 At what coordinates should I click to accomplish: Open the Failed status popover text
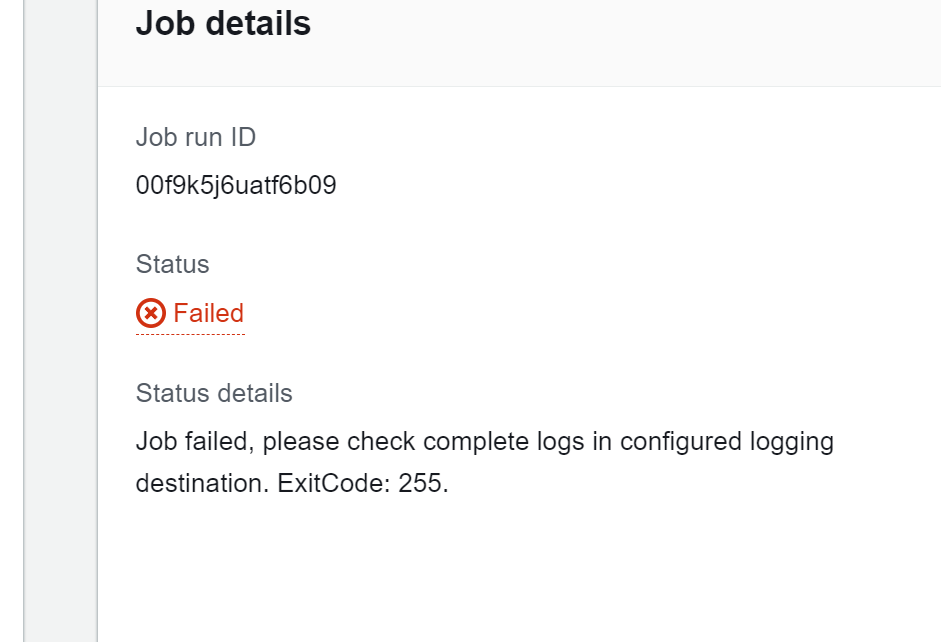coord(208,313)
